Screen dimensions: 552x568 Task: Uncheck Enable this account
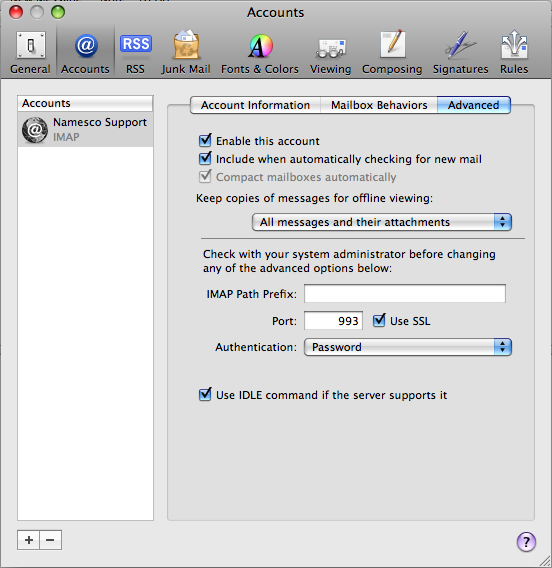[205, 140]
